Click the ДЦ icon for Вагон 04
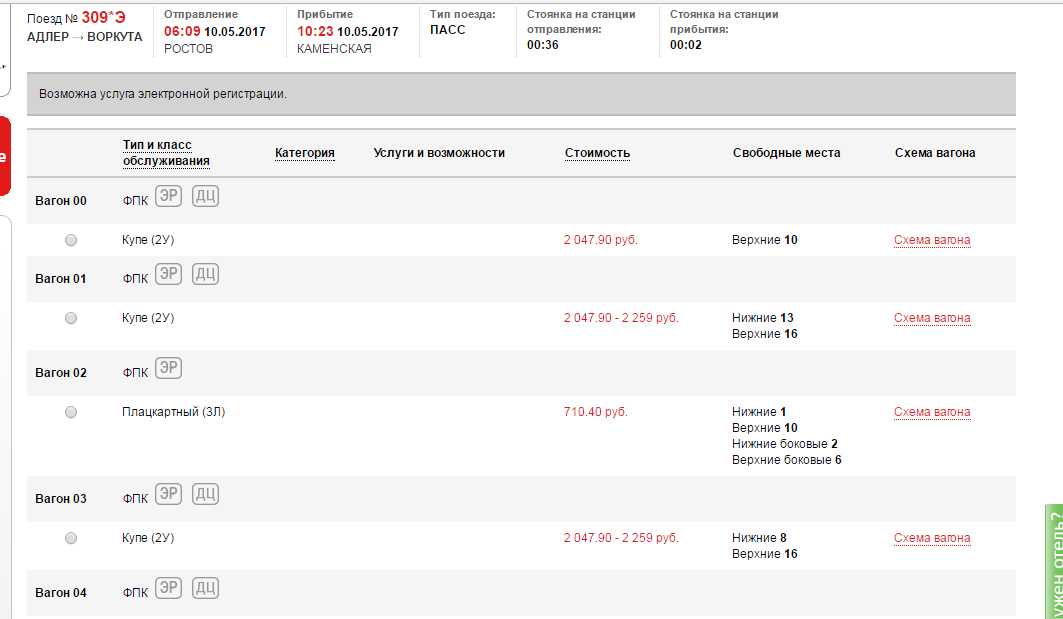 tap(205, 588)
